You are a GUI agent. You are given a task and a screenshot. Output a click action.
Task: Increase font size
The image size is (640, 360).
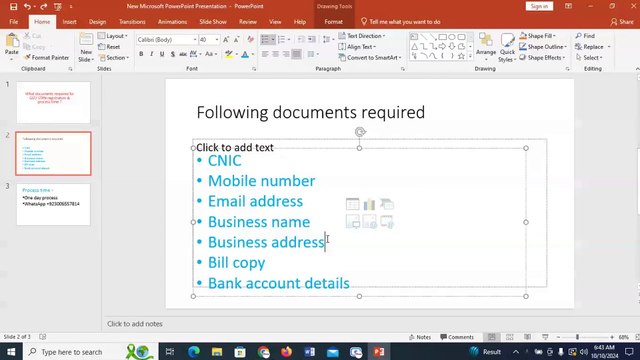pyautogui.click(x=226, y=40)
